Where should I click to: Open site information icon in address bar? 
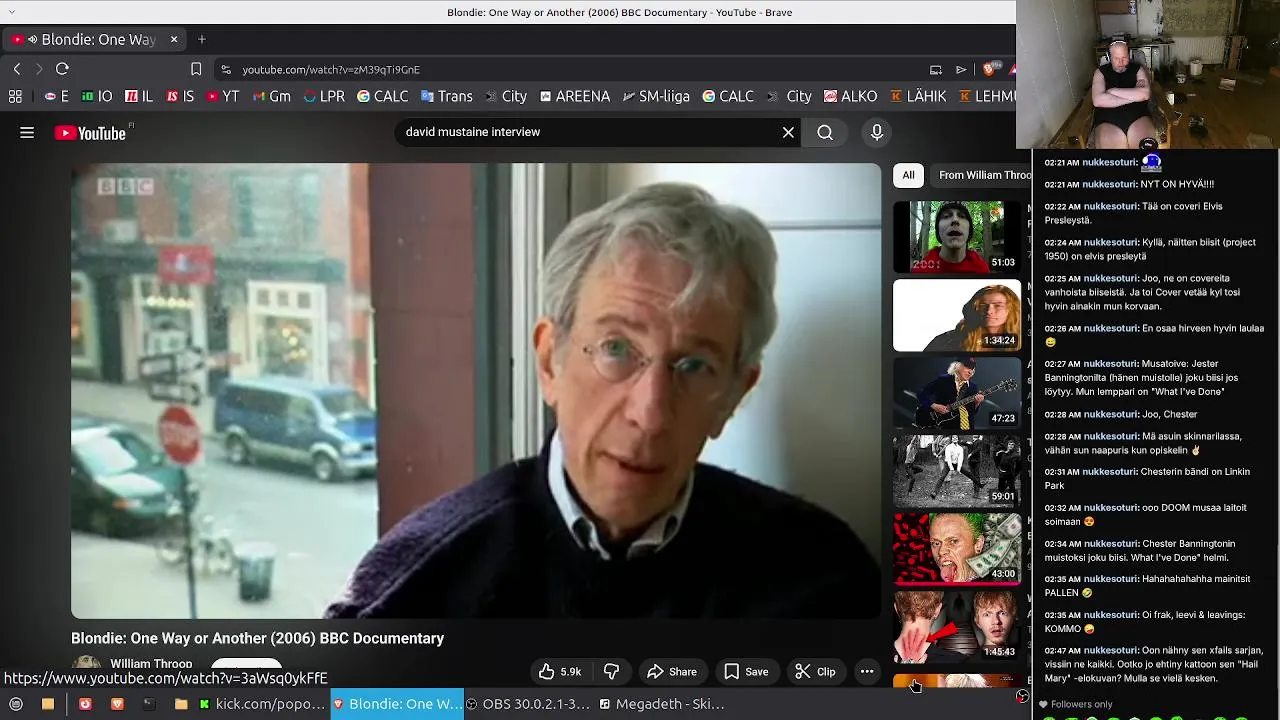226,70
